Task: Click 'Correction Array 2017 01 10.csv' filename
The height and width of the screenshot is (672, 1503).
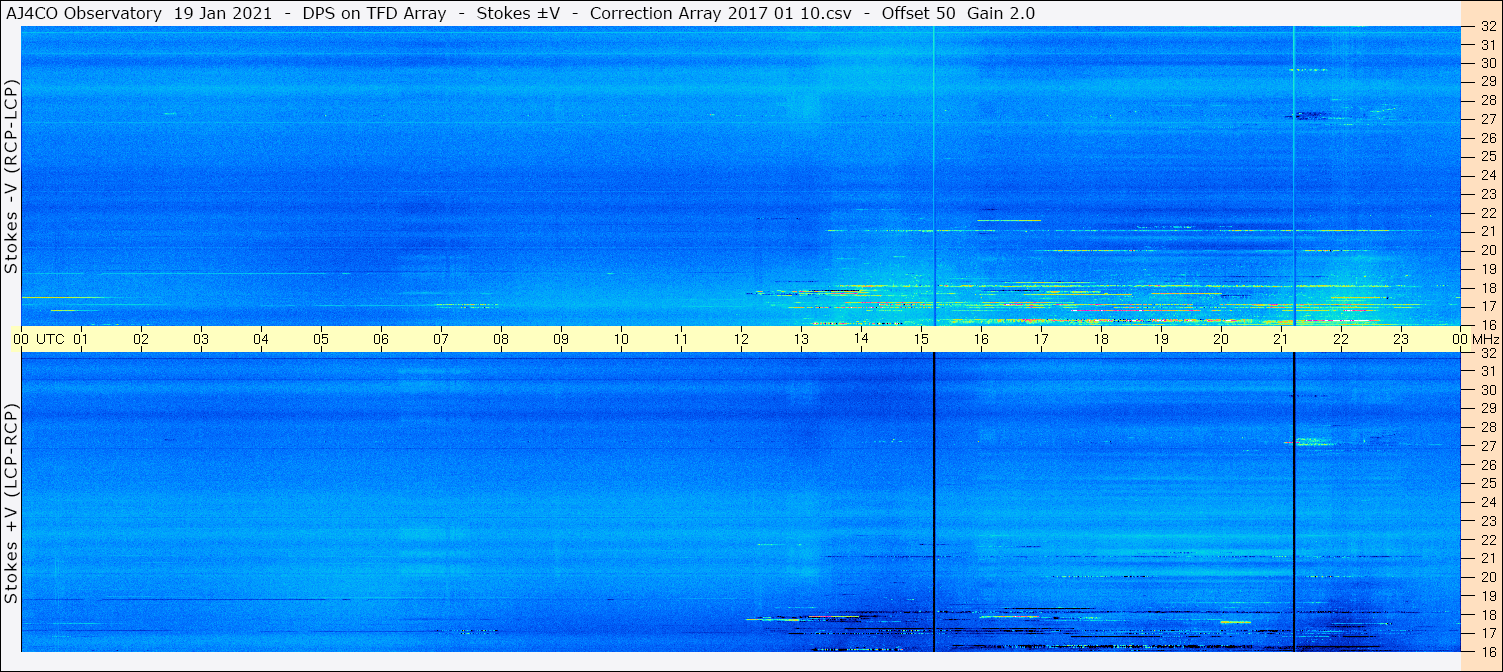Action: (x=720, y=13)
